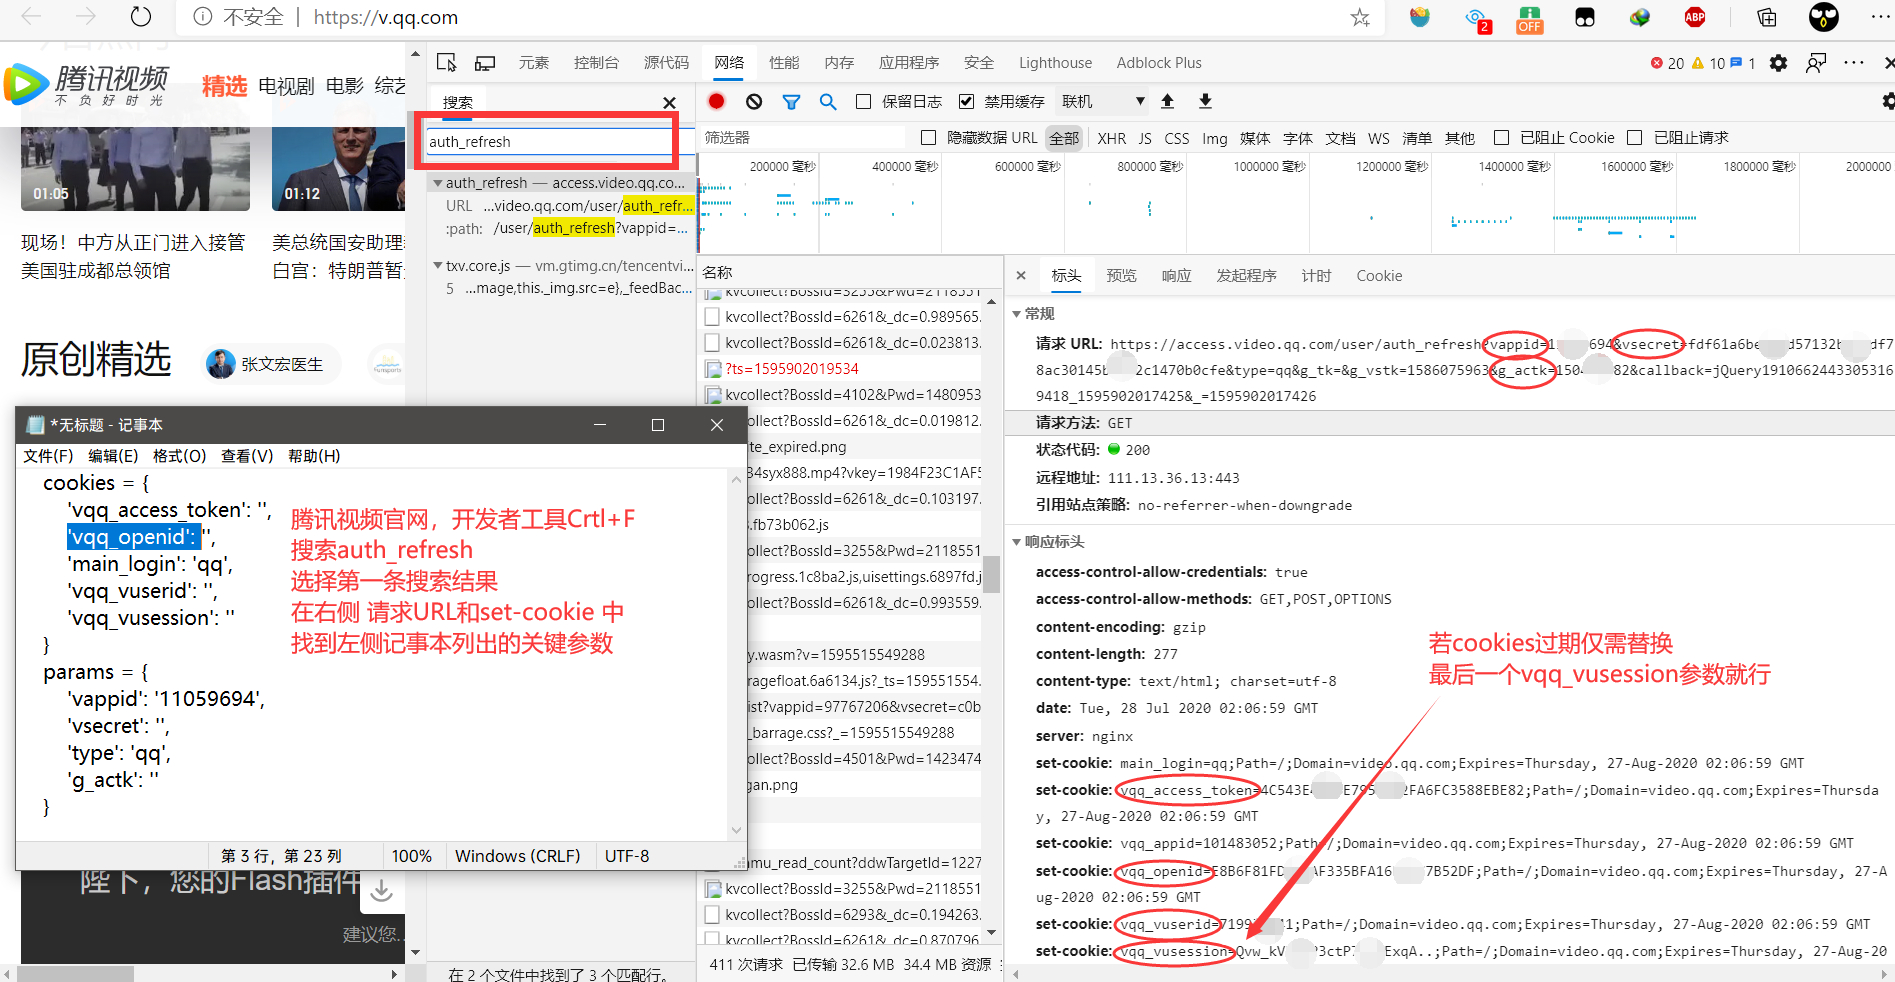This screenshot has width=1895, height=982.
Task: Open 格式(O) menu in Notepad
Action: pos(179,456)
